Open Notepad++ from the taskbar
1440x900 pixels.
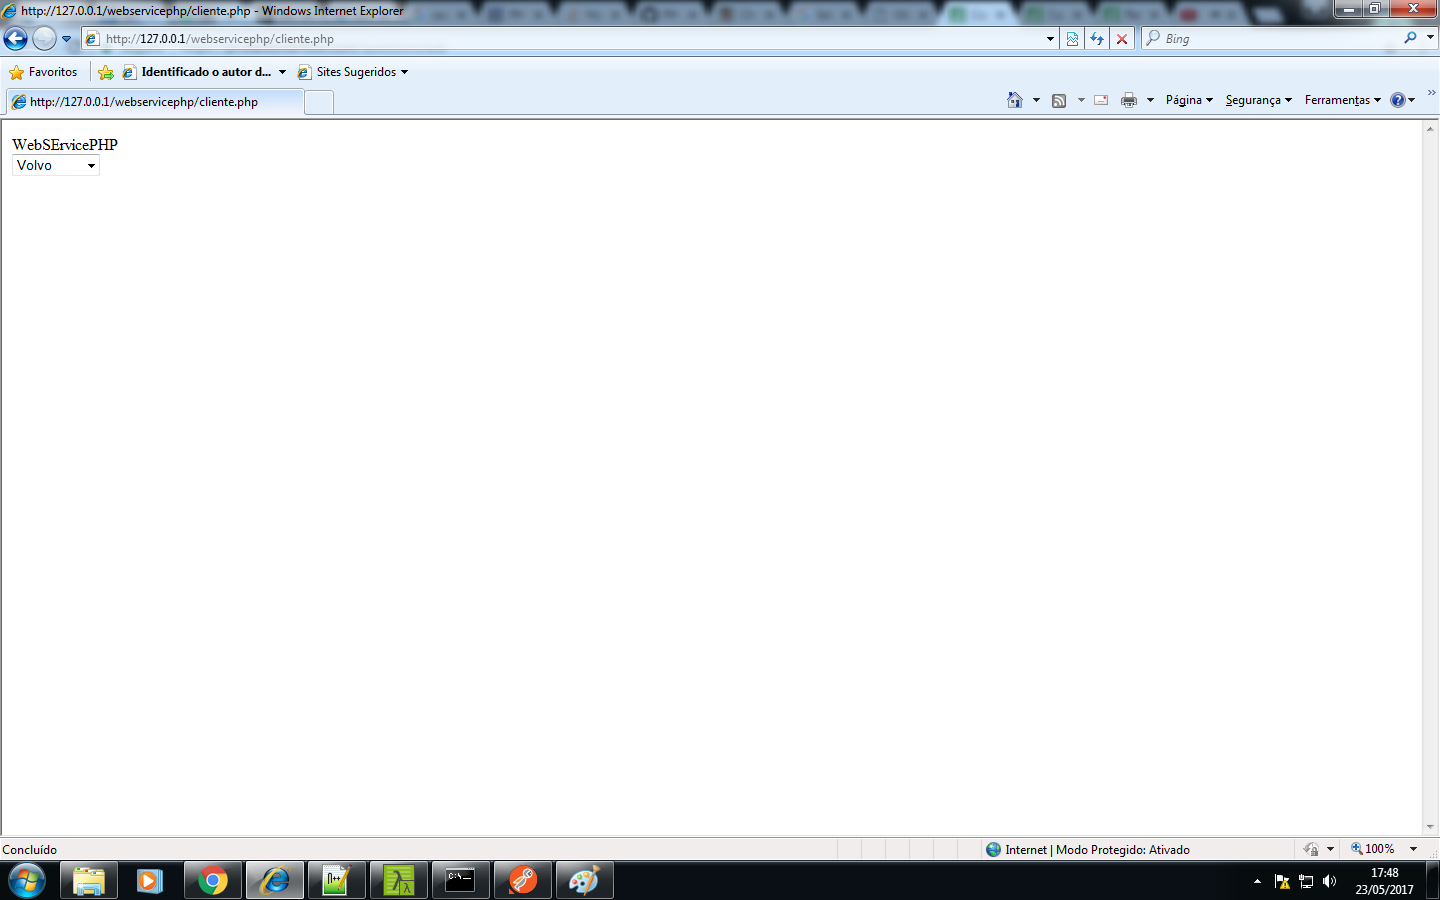[x=337, y=881]
